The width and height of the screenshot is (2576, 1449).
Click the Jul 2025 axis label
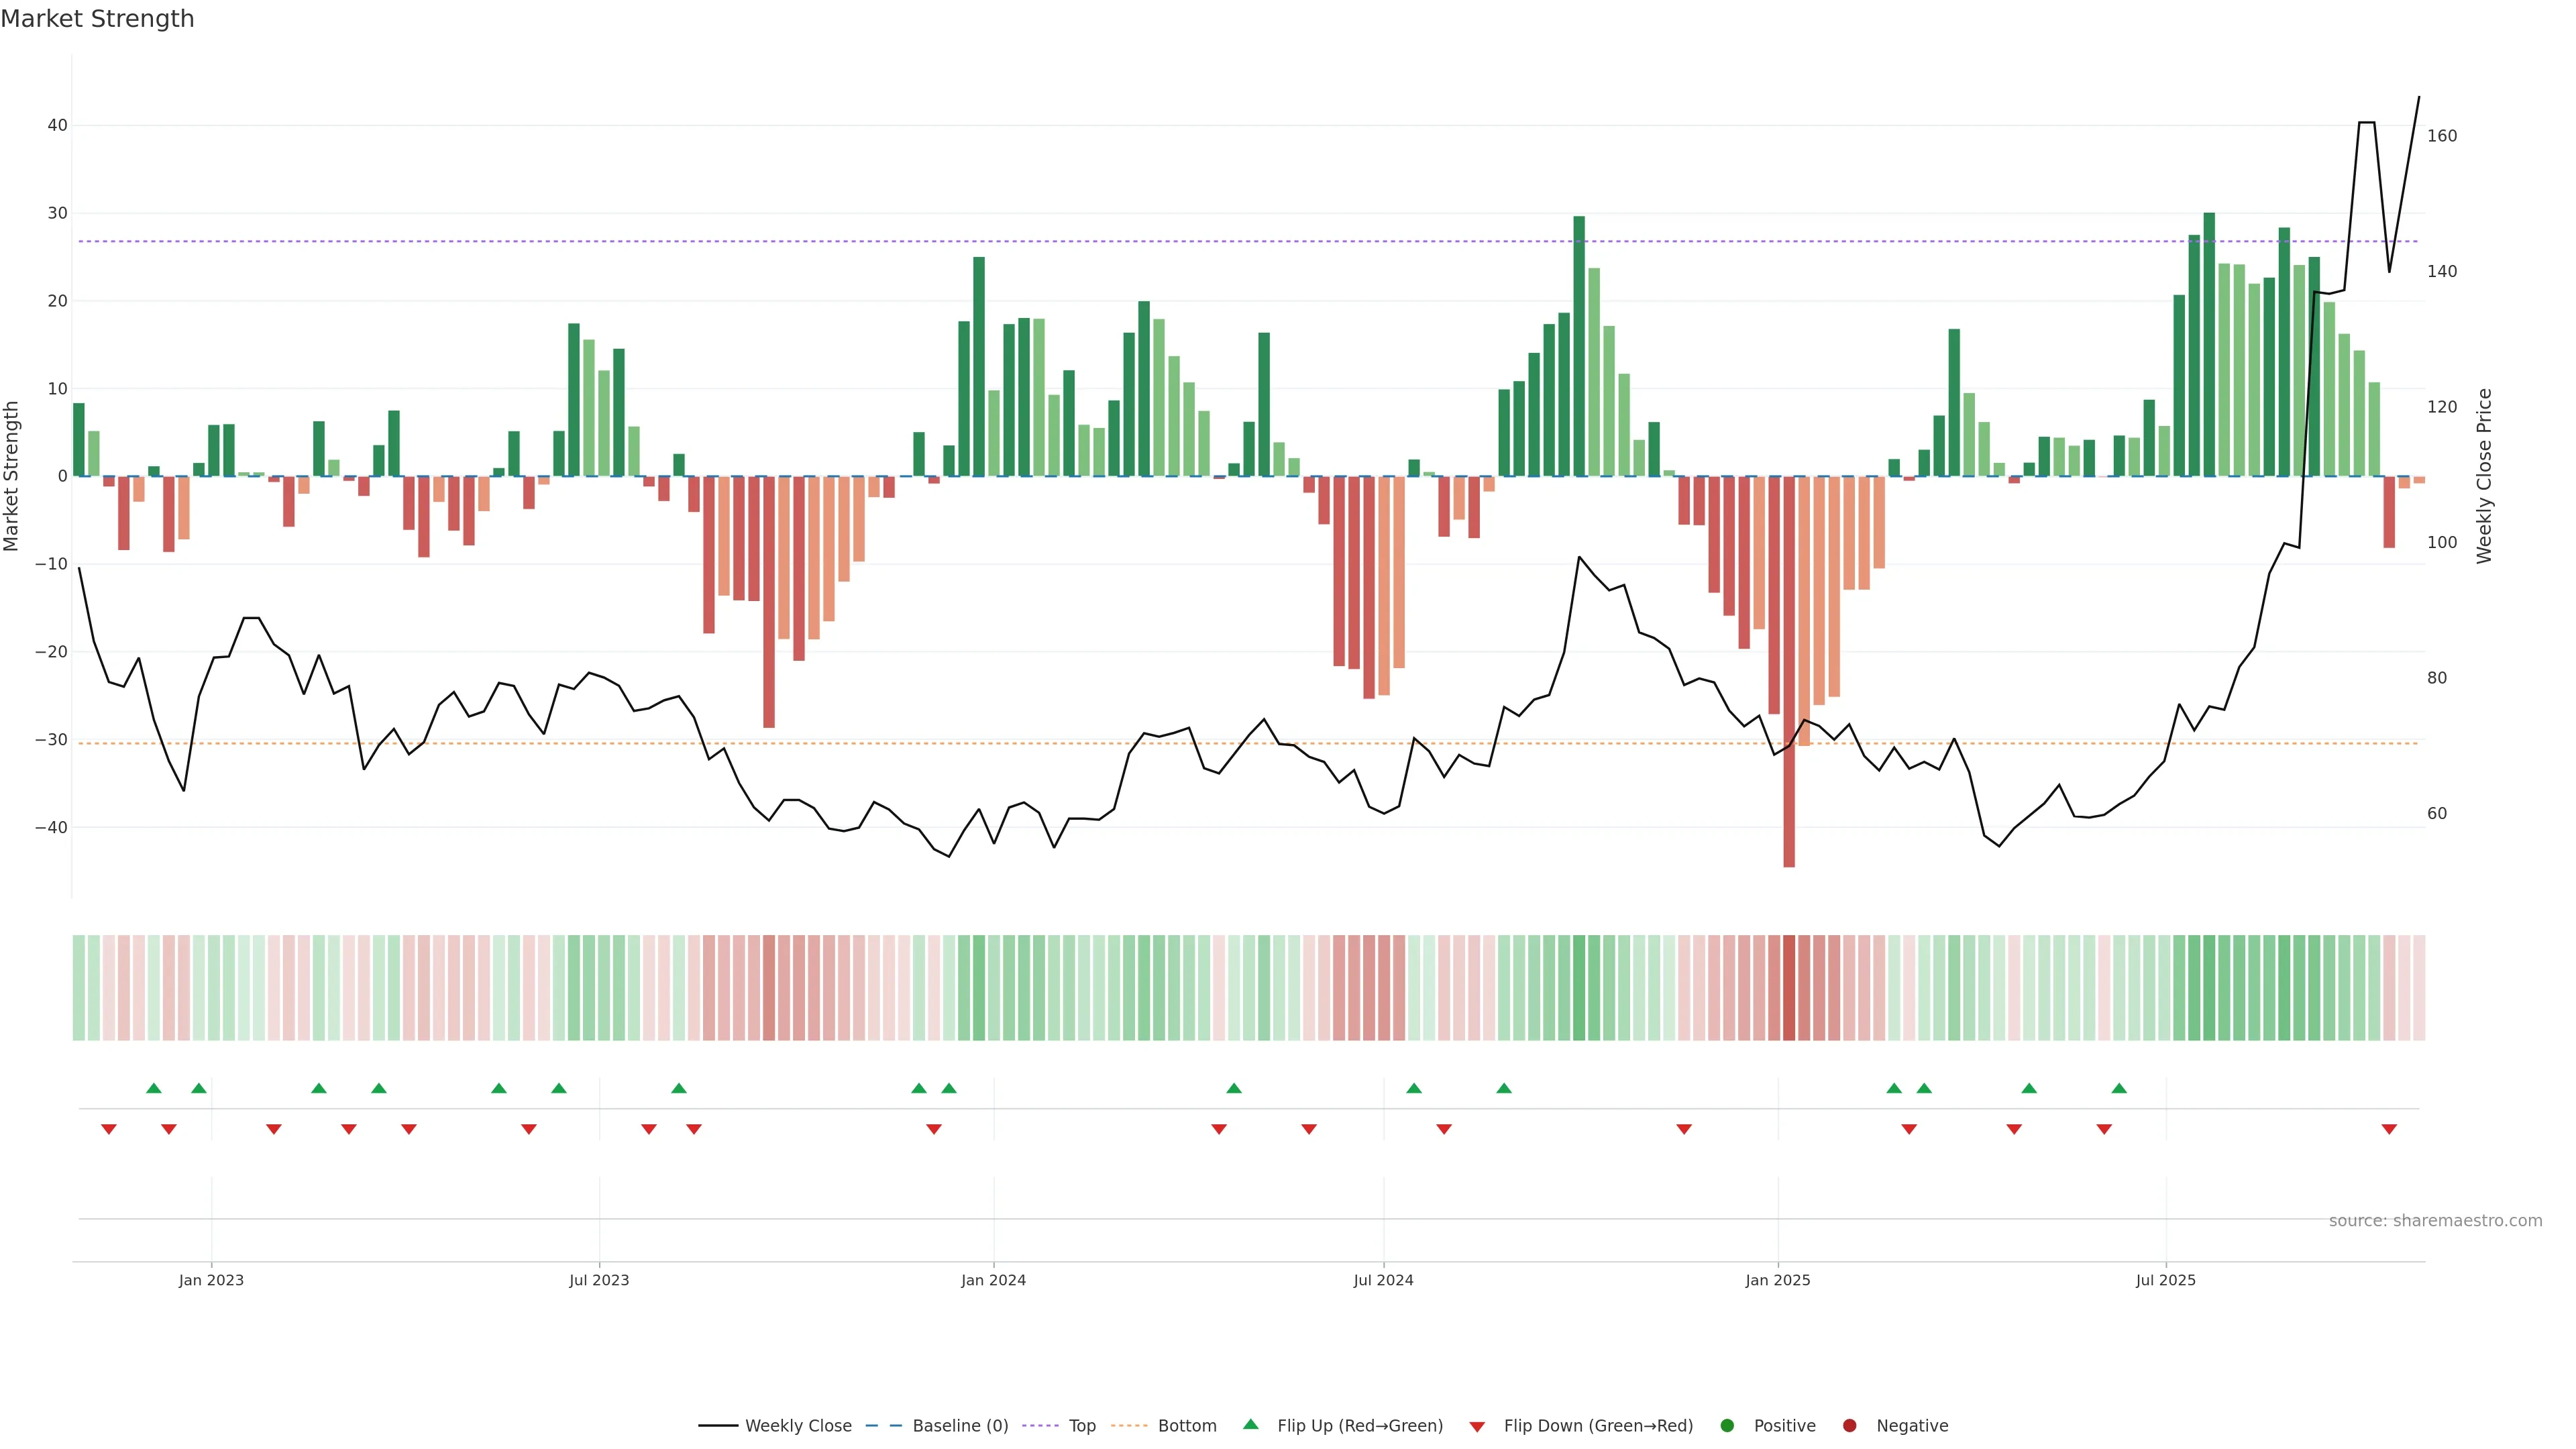2165,1280
